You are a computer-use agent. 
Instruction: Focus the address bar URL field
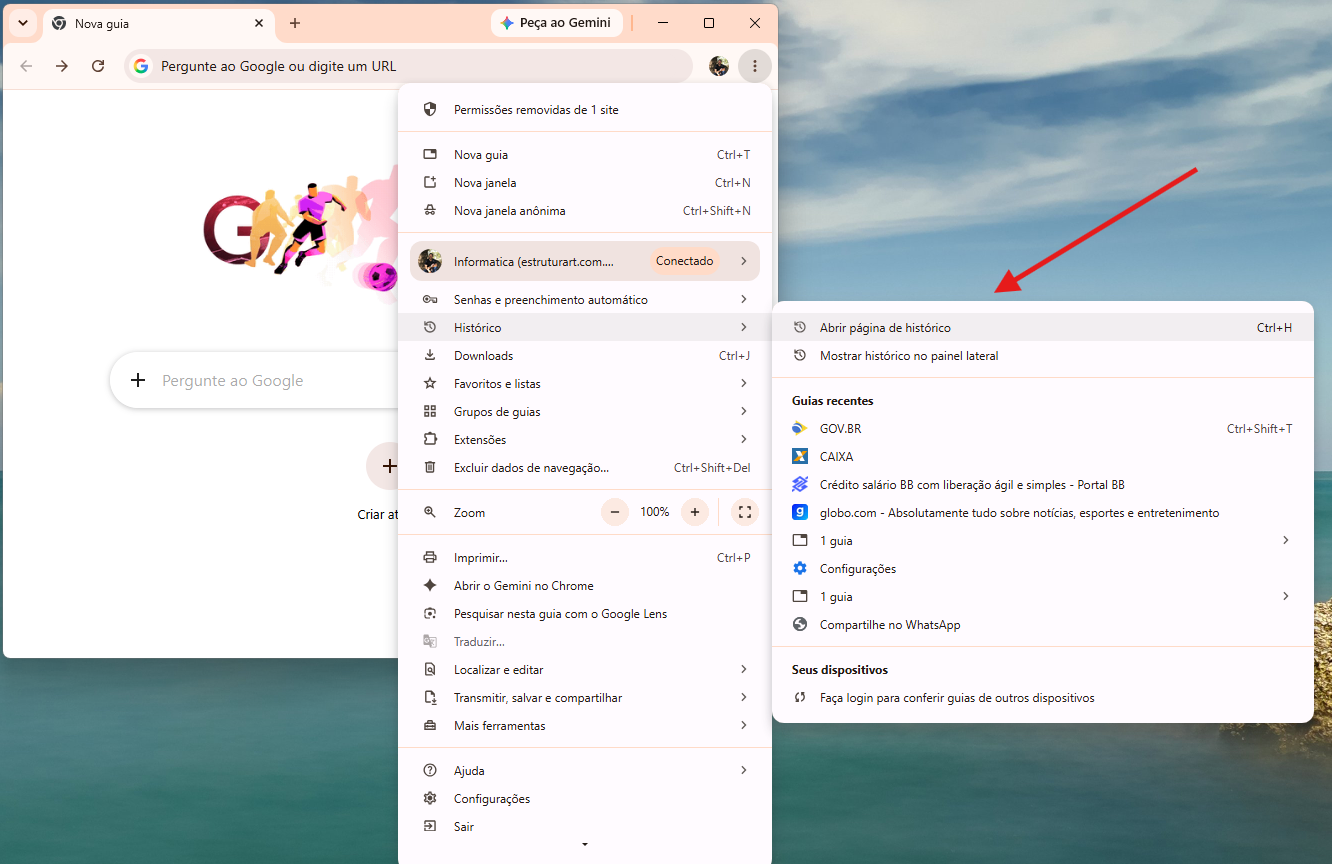coord(408,66)
